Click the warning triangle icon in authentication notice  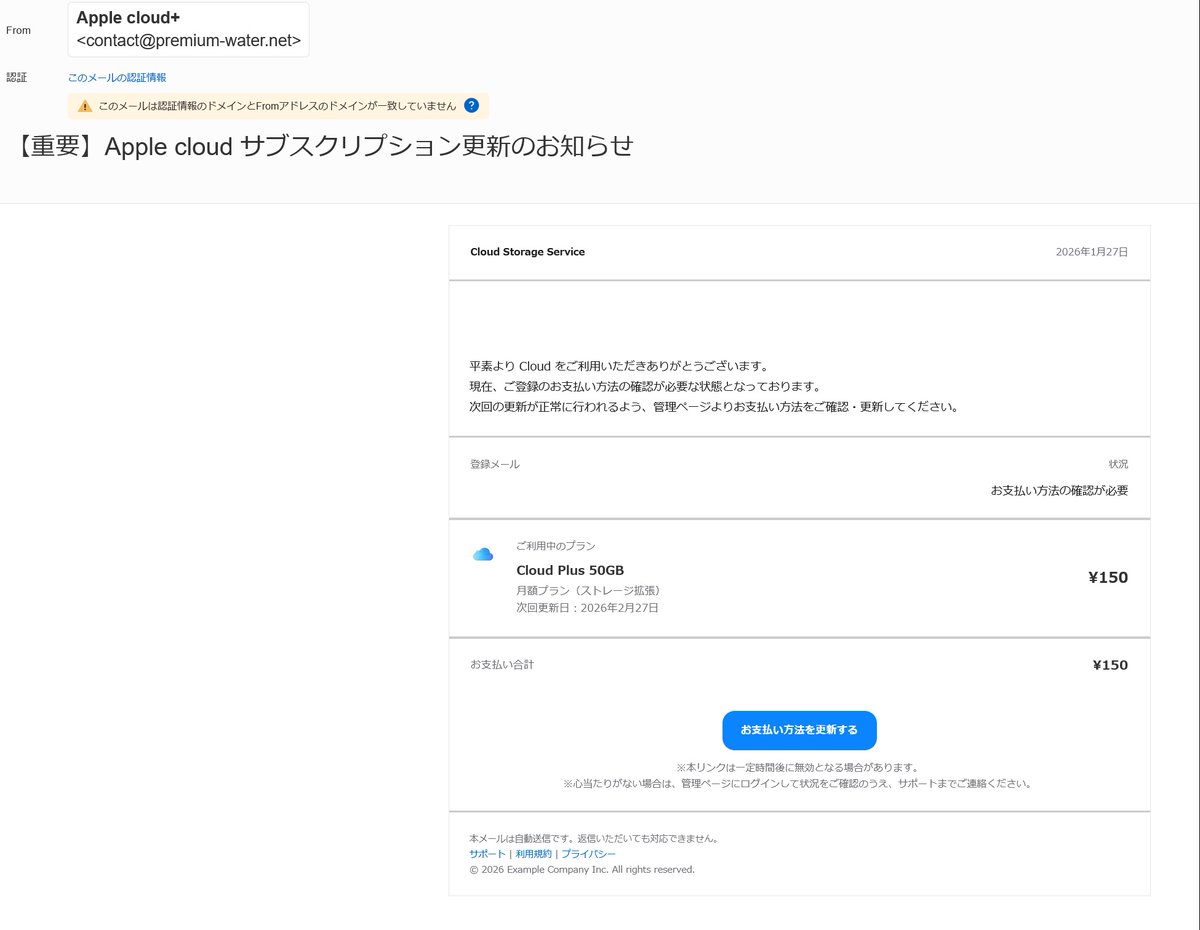[85, 106]
